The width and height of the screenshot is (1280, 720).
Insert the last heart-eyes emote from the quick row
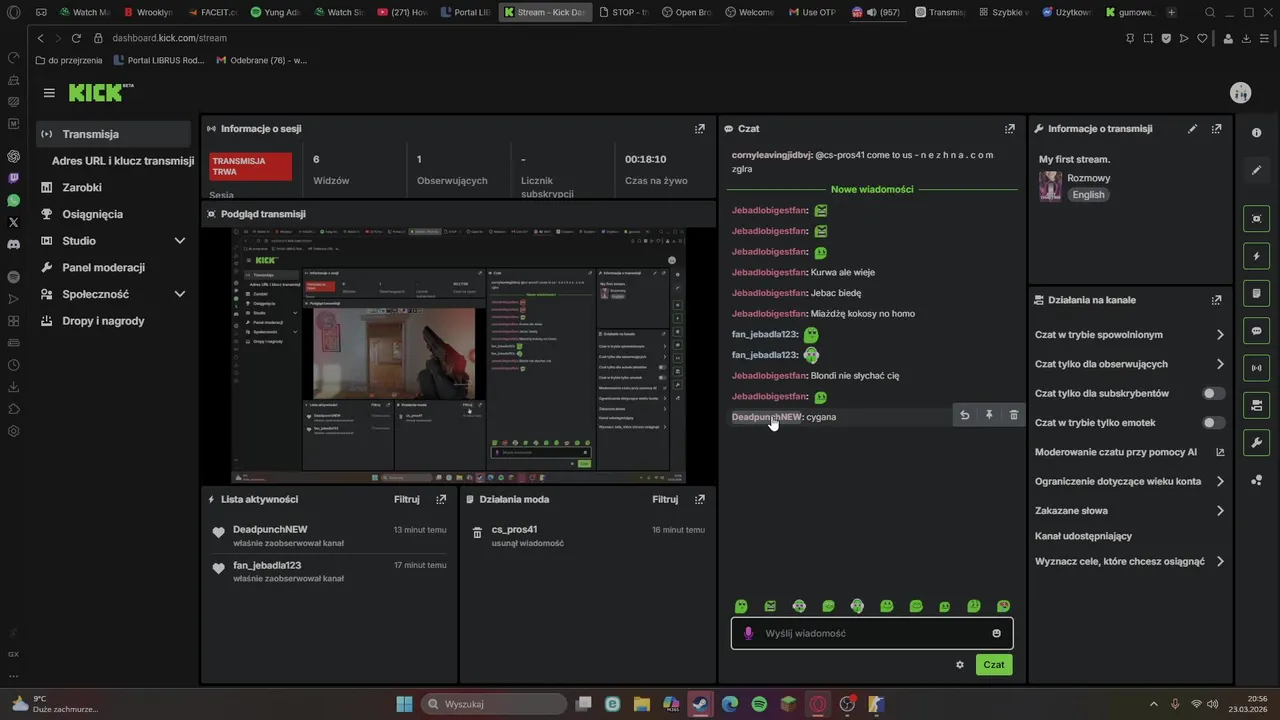[x=1003, y=606]
